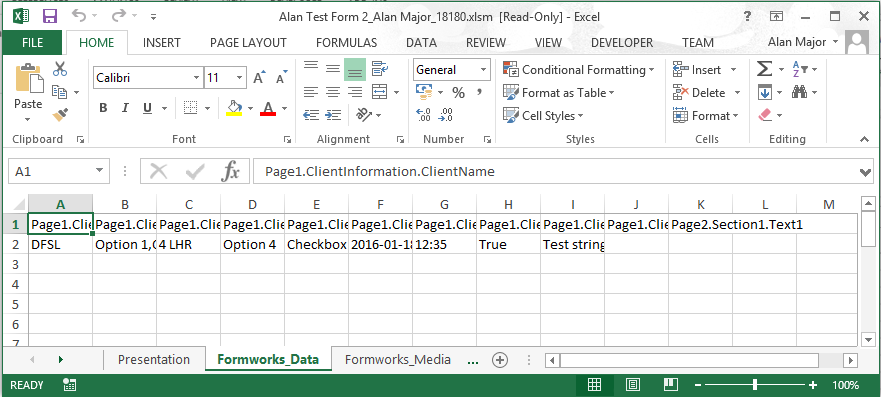The height and width of the screenshot is (397, 881).
Task: Open the Name Box dropdown arrow
Action: 99,171
